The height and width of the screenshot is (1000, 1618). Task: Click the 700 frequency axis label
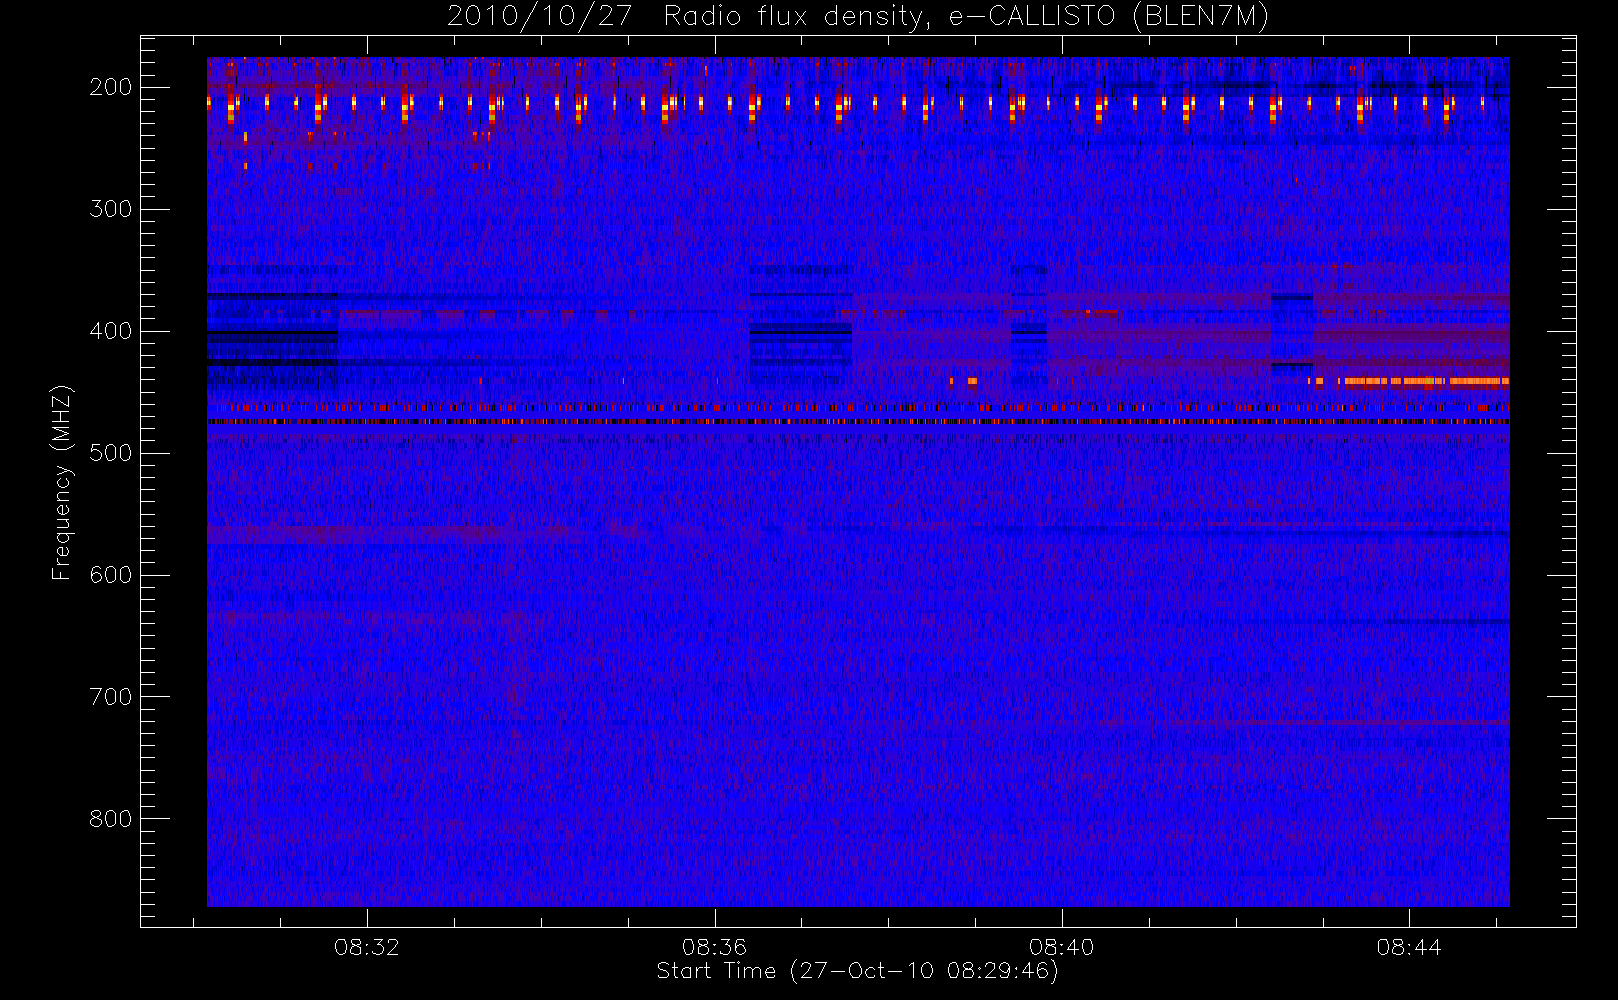coord(110,697)
